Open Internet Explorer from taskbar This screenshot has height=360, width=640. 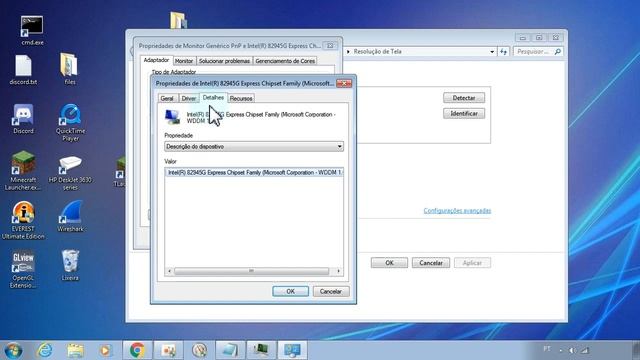pos(44,350)
